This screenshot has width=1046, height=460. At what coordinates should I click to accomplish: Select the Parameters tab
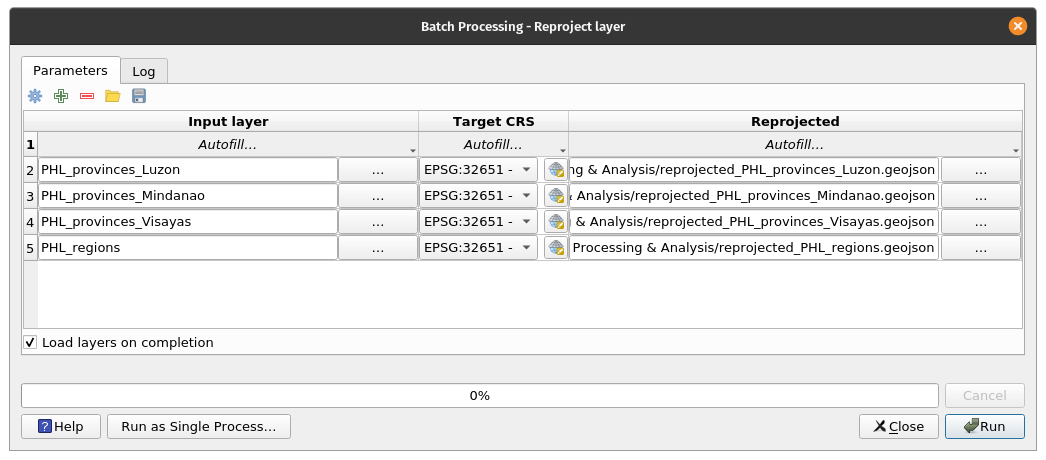[70, 71]
